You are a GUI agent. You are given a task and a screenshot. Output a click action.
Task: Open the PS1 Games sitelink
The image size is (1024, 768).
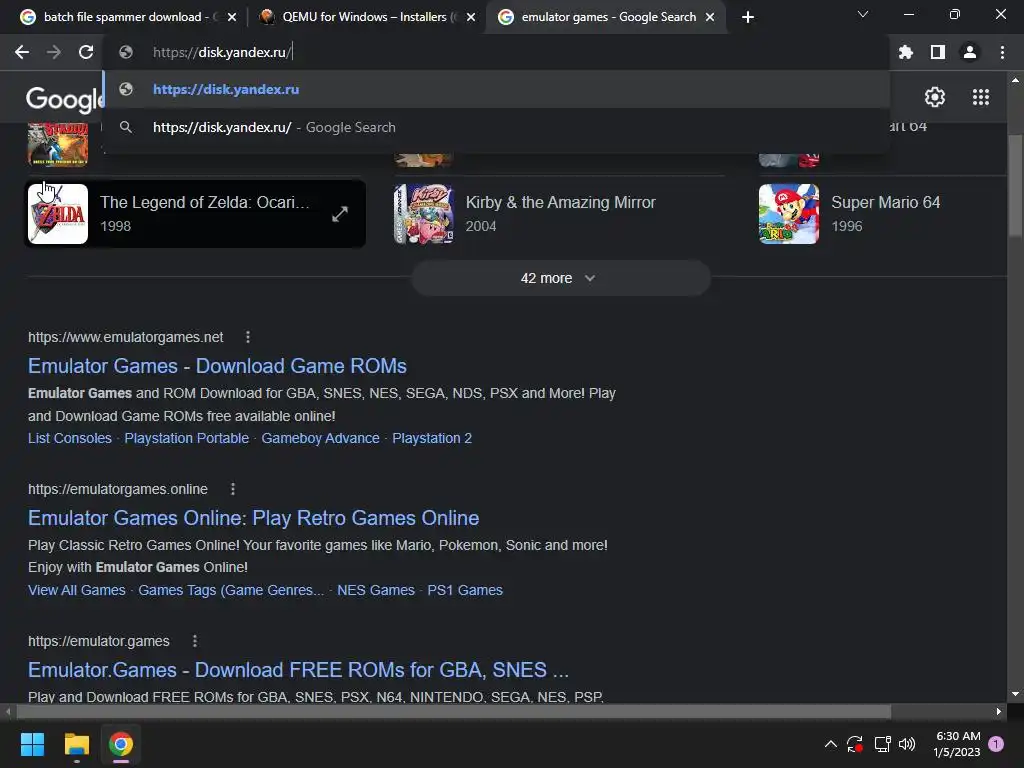pyautogui.click(x=465, y=590)
